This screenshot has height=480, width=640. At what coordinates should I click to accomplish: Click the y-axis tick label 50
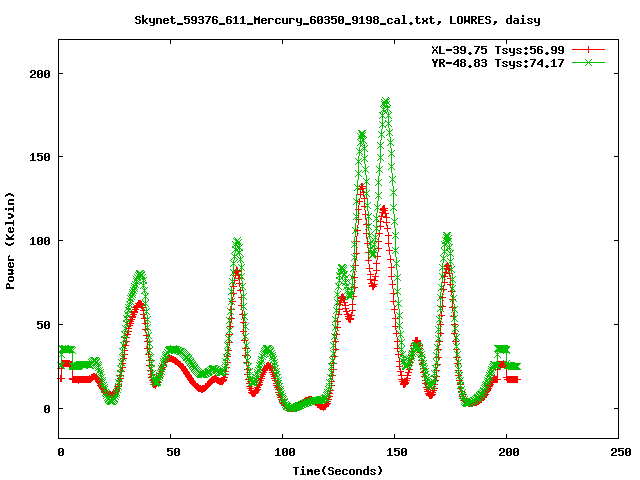pyautogui.click(x=43, y=325)
